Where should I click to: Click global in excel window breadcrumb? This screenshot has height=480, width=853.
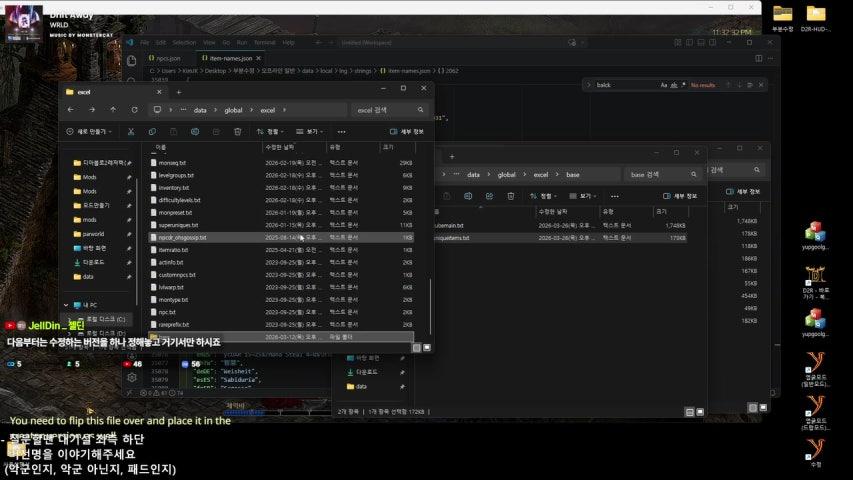click(x=233, y=110)
